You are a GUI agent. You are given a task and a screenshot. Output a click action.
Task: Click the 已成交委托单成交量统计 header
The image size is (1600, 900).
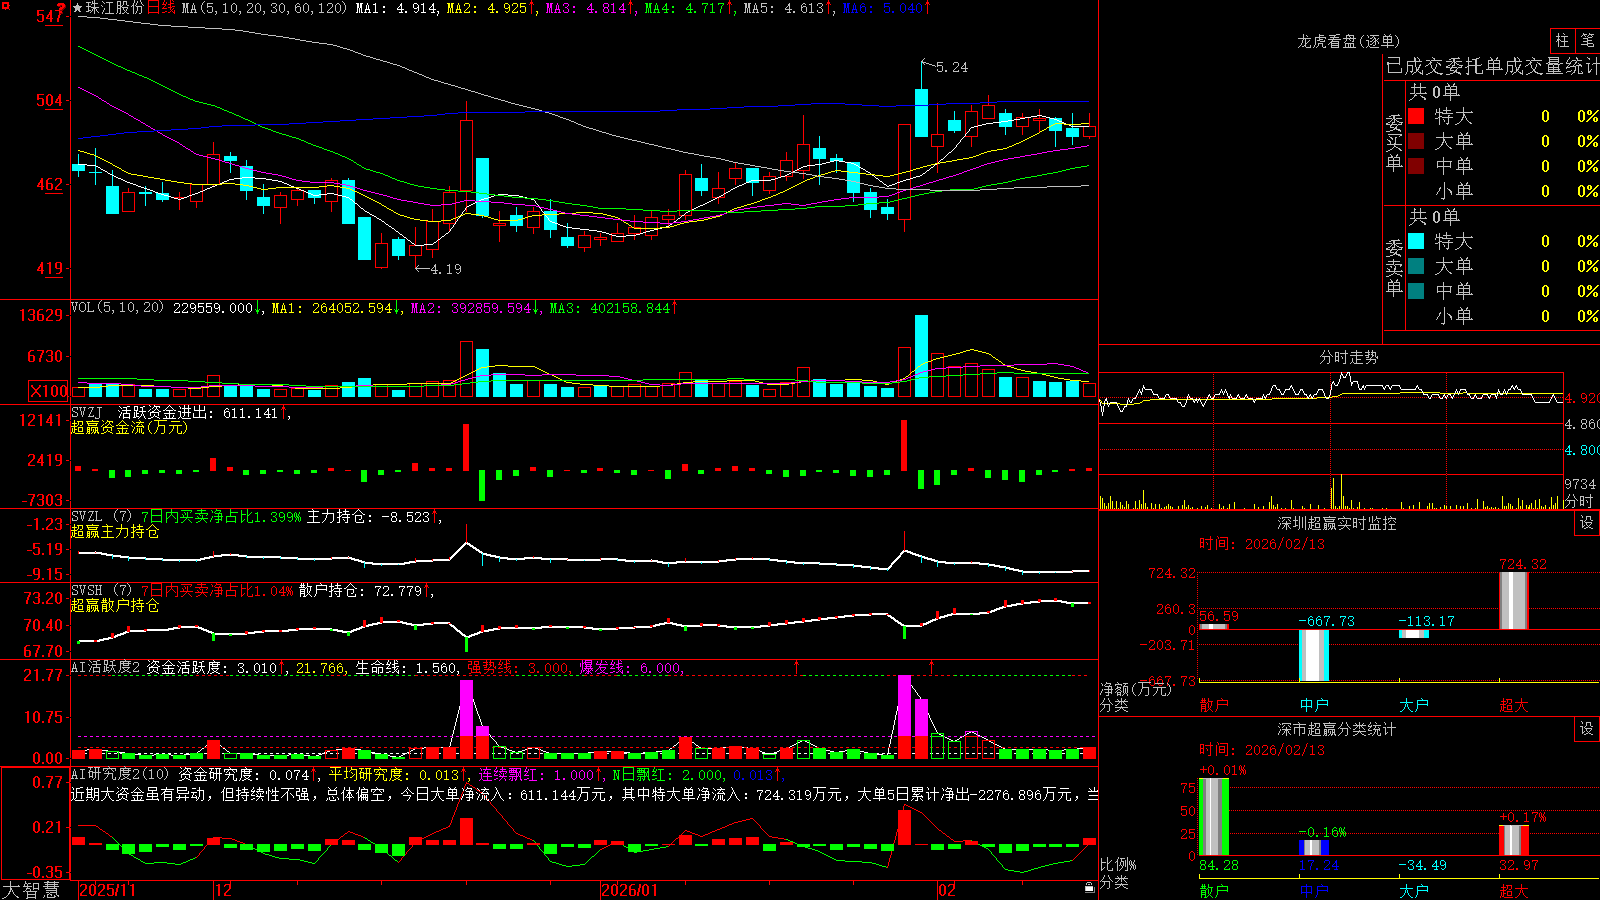click(1492, 66)
